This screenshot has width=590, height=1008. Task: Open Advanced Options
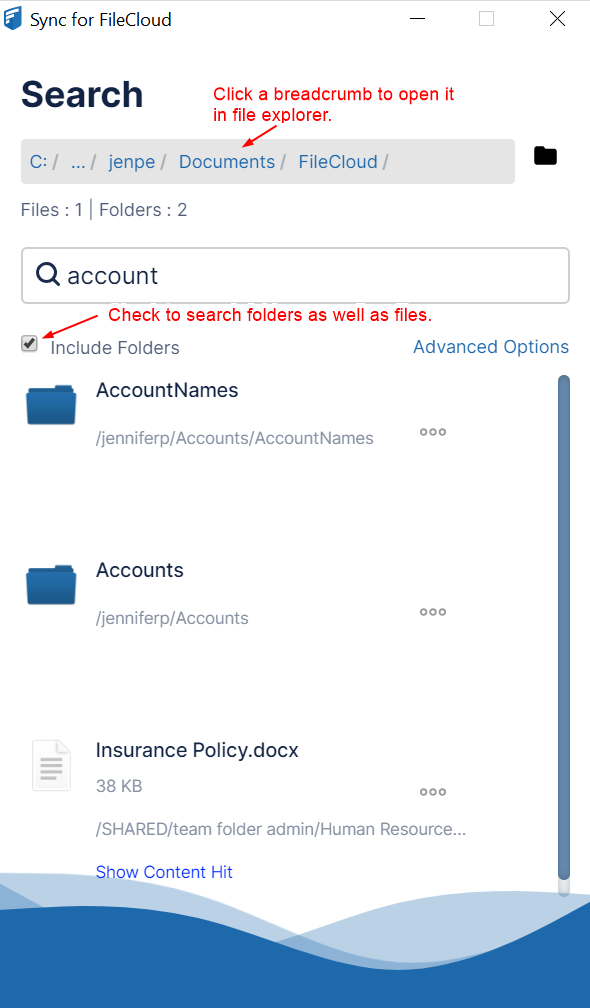[x=490, y=346]
